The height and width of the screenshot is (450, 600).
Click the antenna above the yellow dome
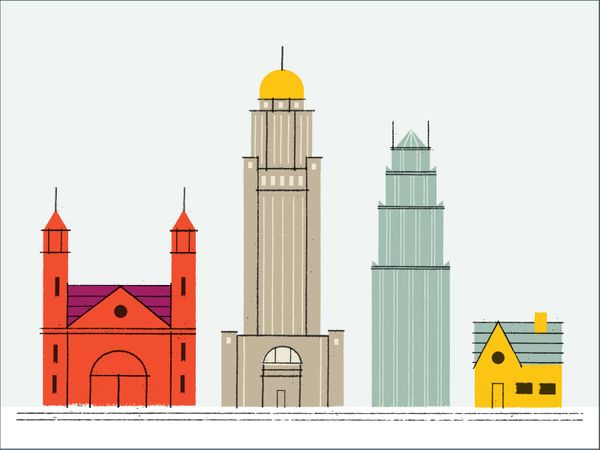(281, 57)
